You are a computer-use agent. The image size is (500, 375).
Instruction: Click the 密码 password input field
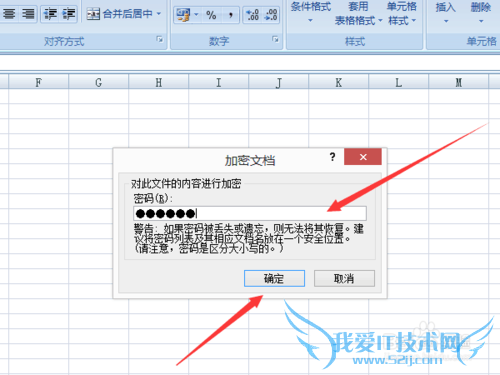[250, 213]
